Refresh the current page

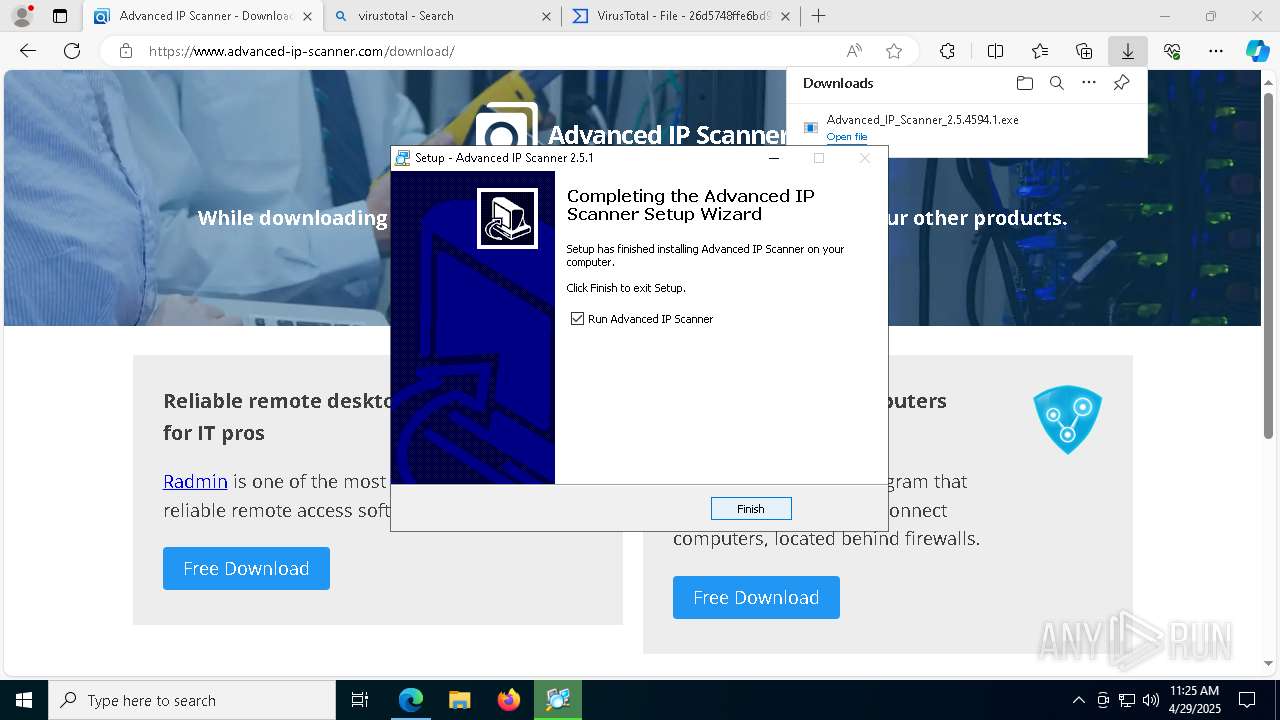coord(72,51)
